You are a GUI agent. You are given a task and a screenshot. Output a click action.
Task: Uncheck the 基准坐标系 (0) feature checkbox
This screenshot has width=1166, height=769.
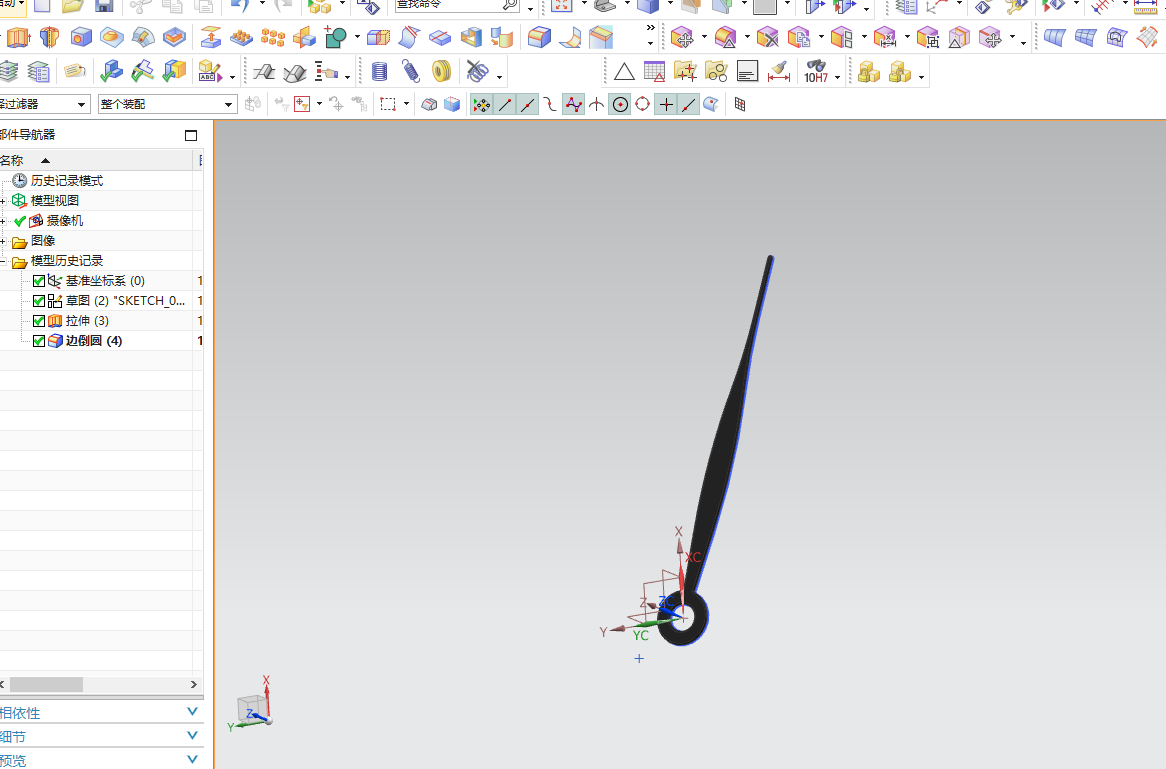pyautogui.click(x=39, y=281)
